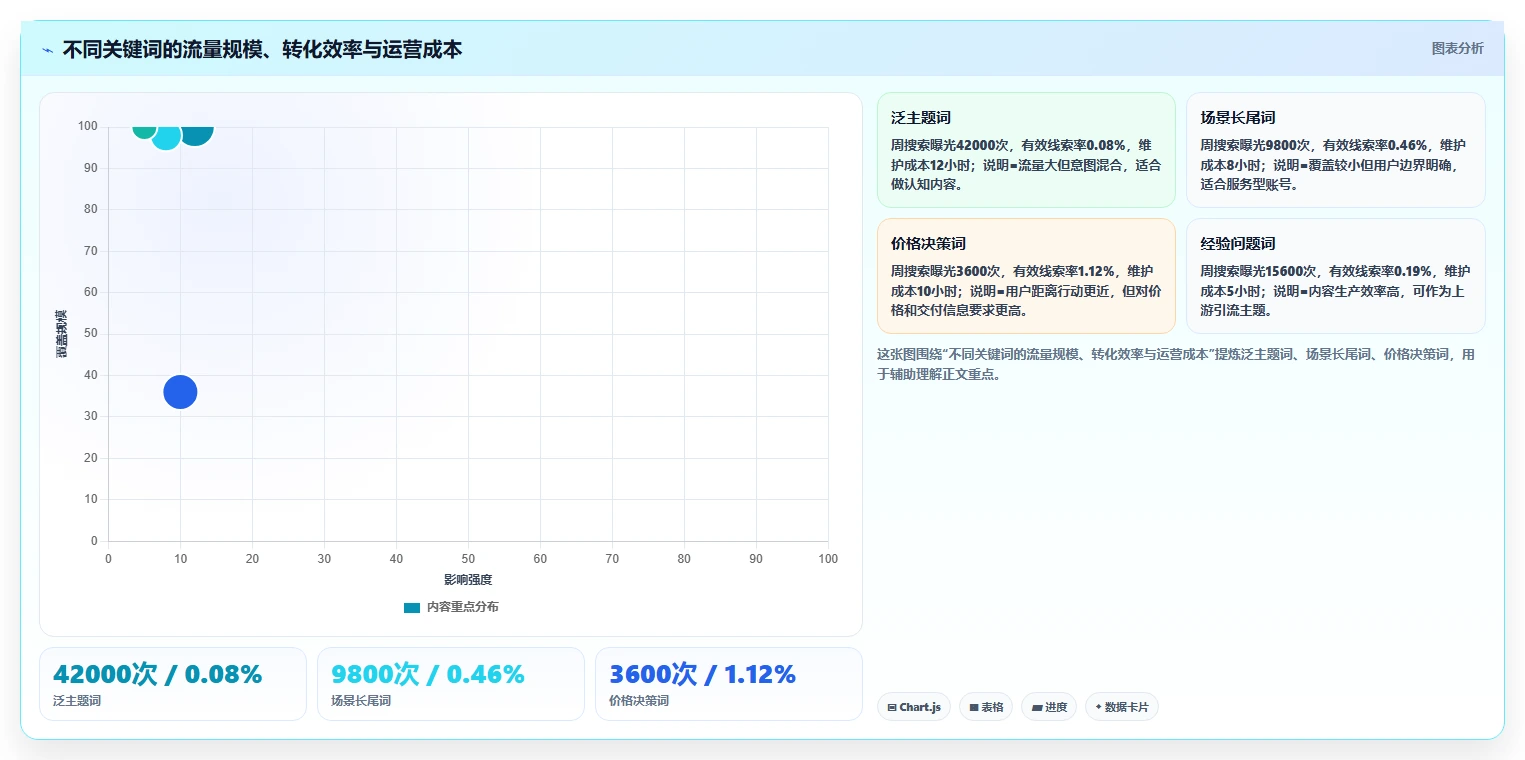This screenshot has width=1525, height=760.
Task: Open the 3600次 / 1.12% stat card
Action: tap(728, 684)
